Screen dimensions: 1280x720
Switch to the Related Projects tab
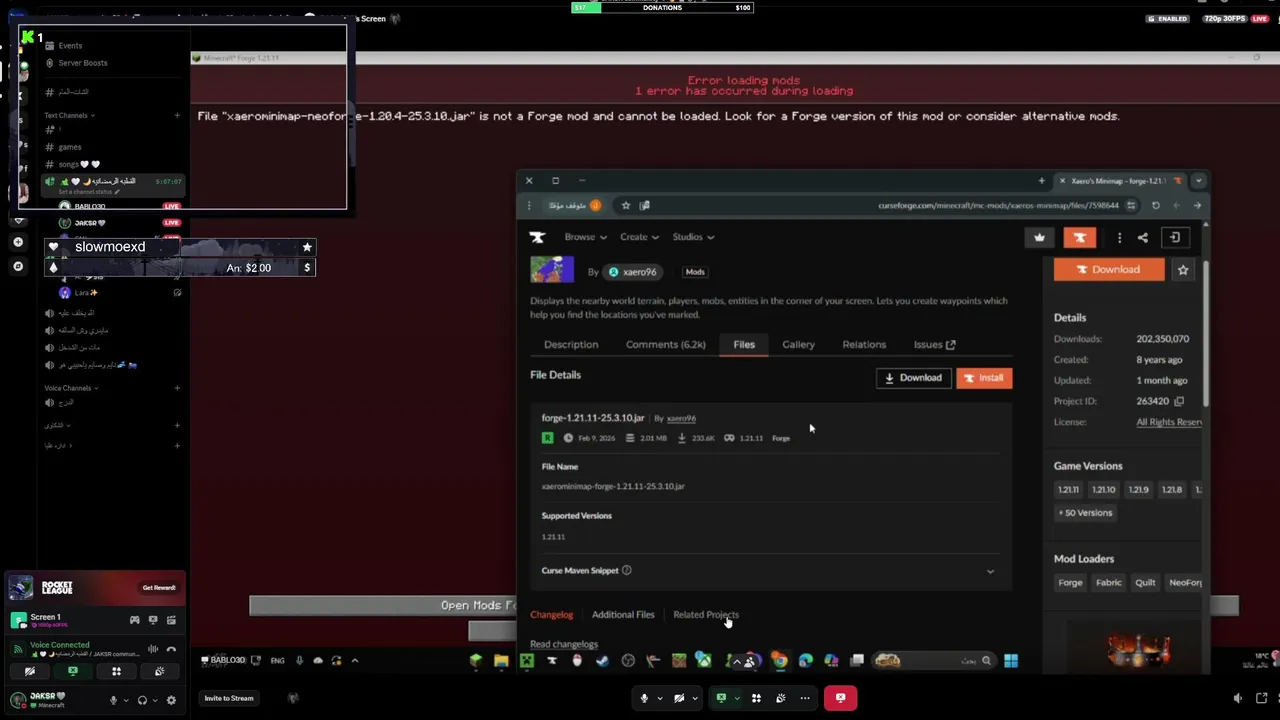click(x=706, y=615)
